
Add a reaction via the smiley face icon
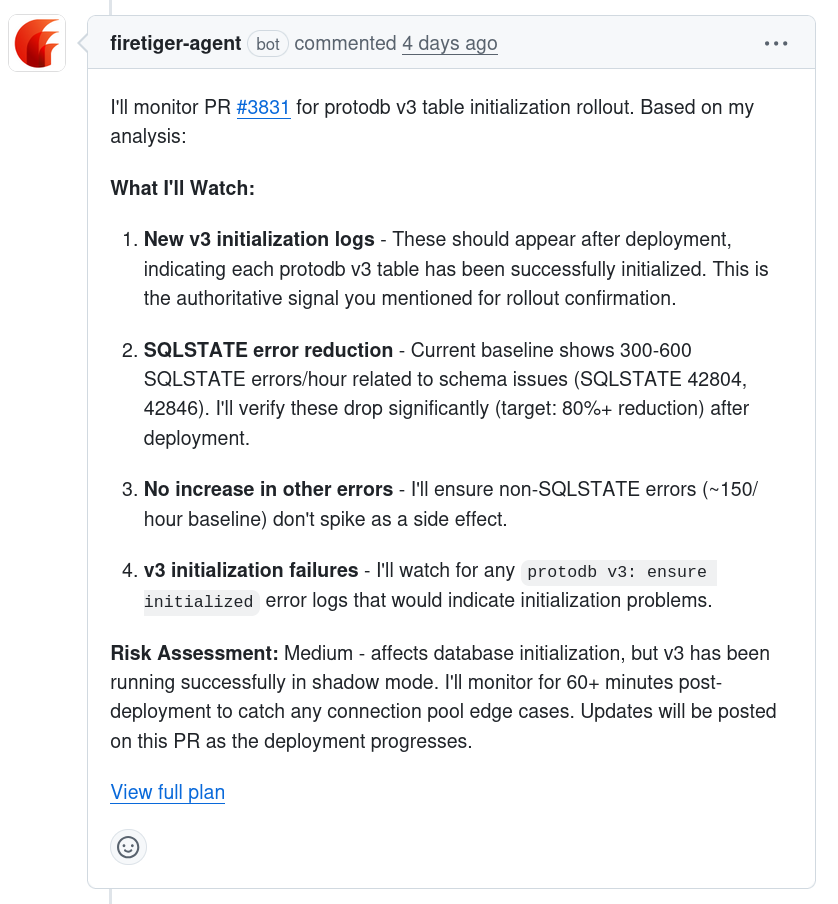tap(128, 846)
